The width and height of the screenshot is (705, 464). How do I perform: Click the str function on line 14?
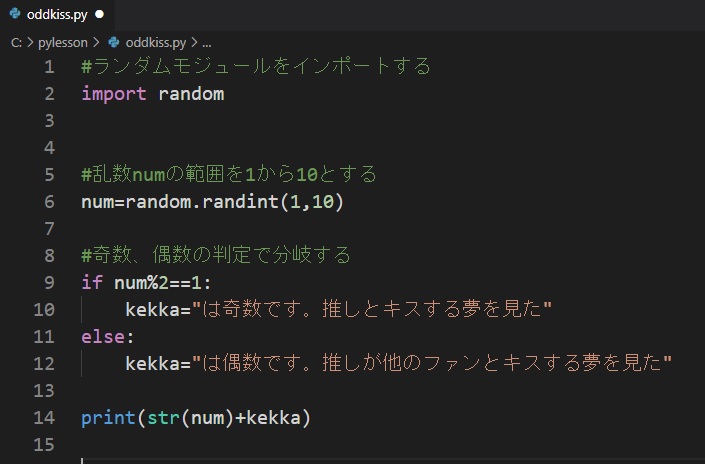(x=164, y=418)
